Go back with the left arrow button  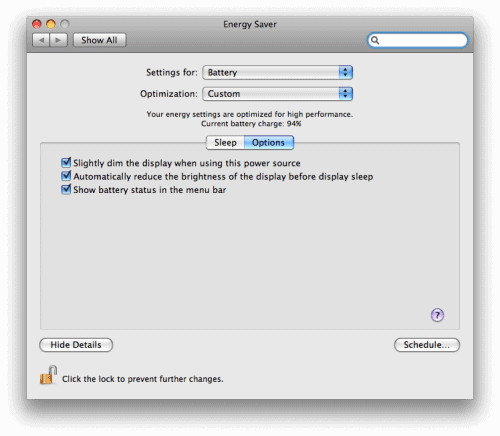(x=41, y=40)
